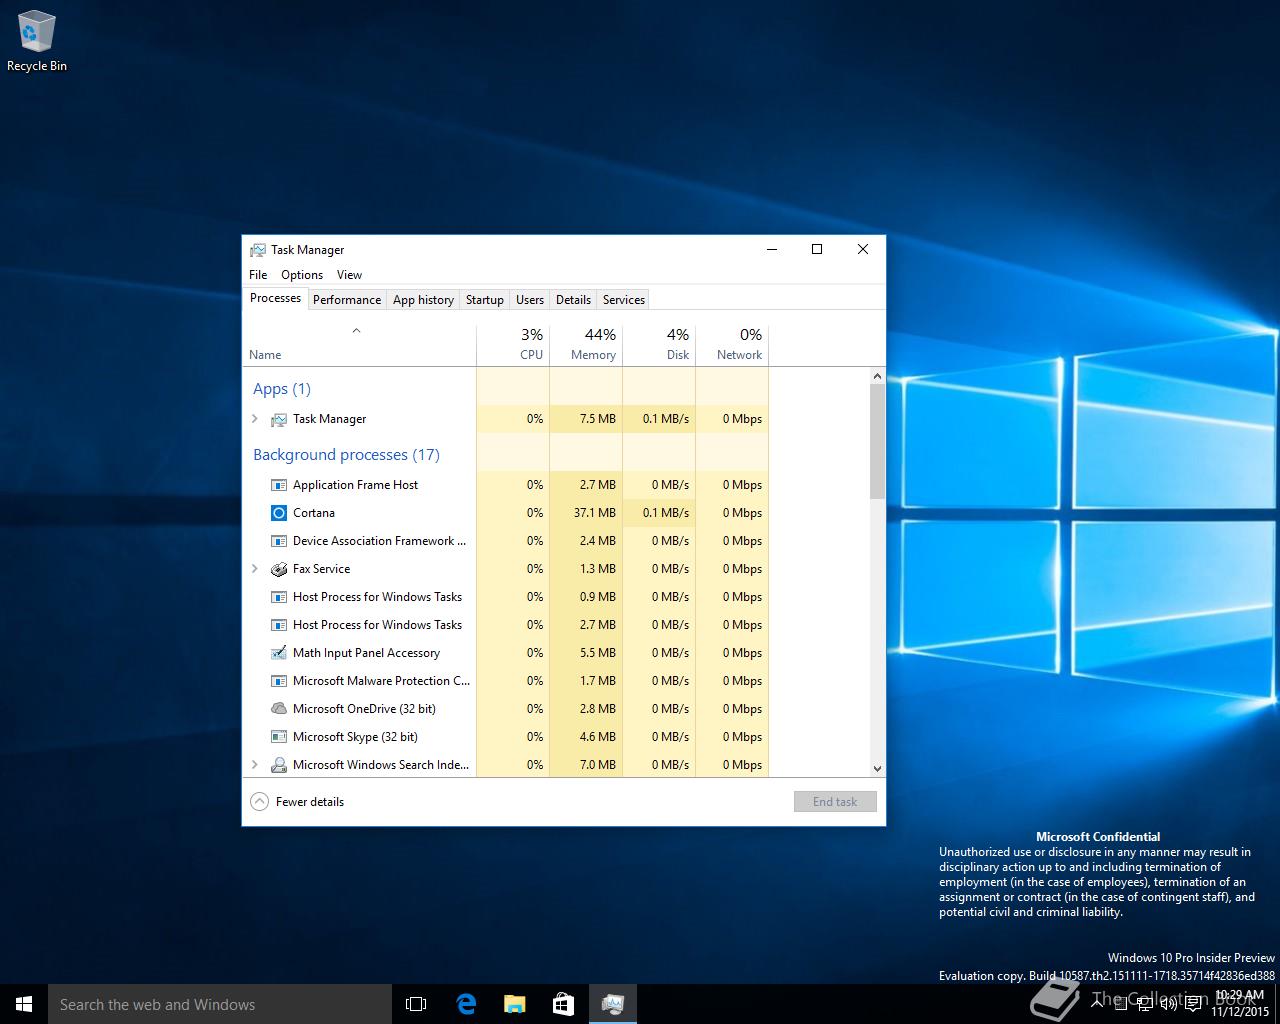Open the View menu
The height and width of the screenshot is (1024, 1280).
[349, 275]
